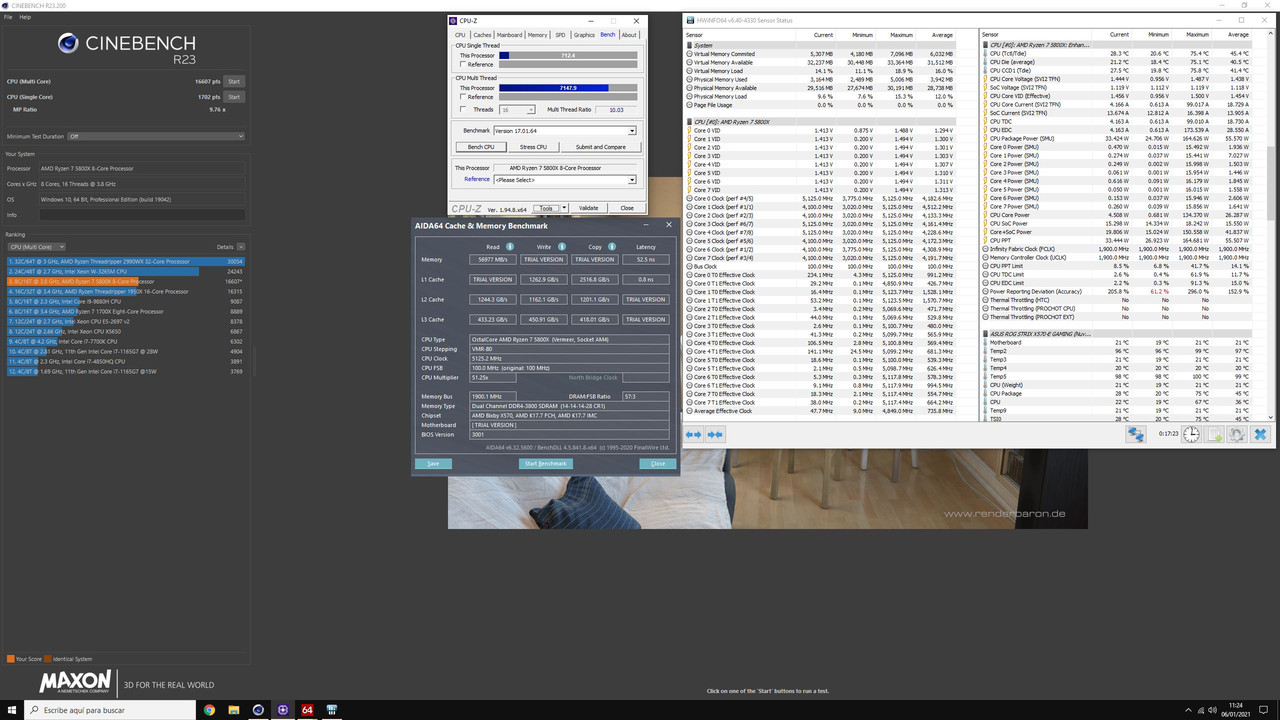
Task: Click the Info input field in Cinebench
Action: coord(142,214)
